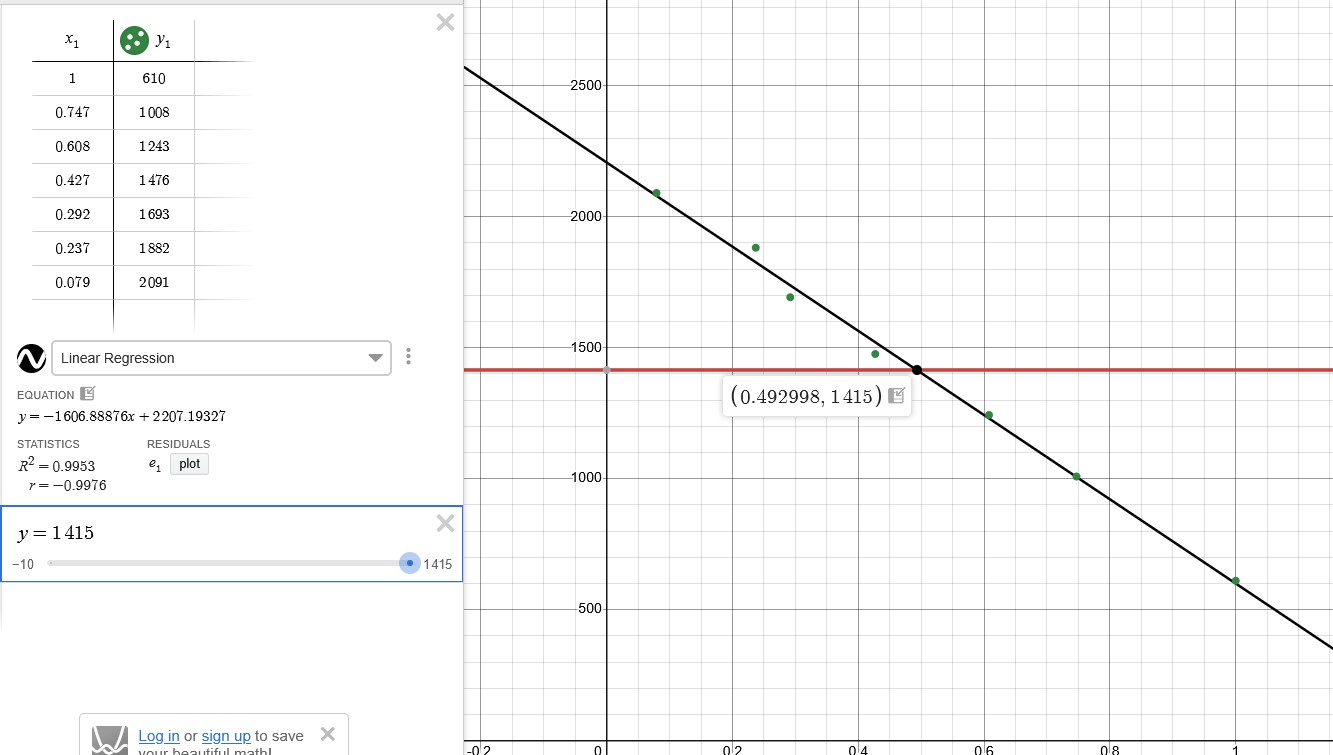Click the R² = 0.9953 statistic
Image resolution: width=1333 pixels, height=755 pixels.
(x=57, y=465)
